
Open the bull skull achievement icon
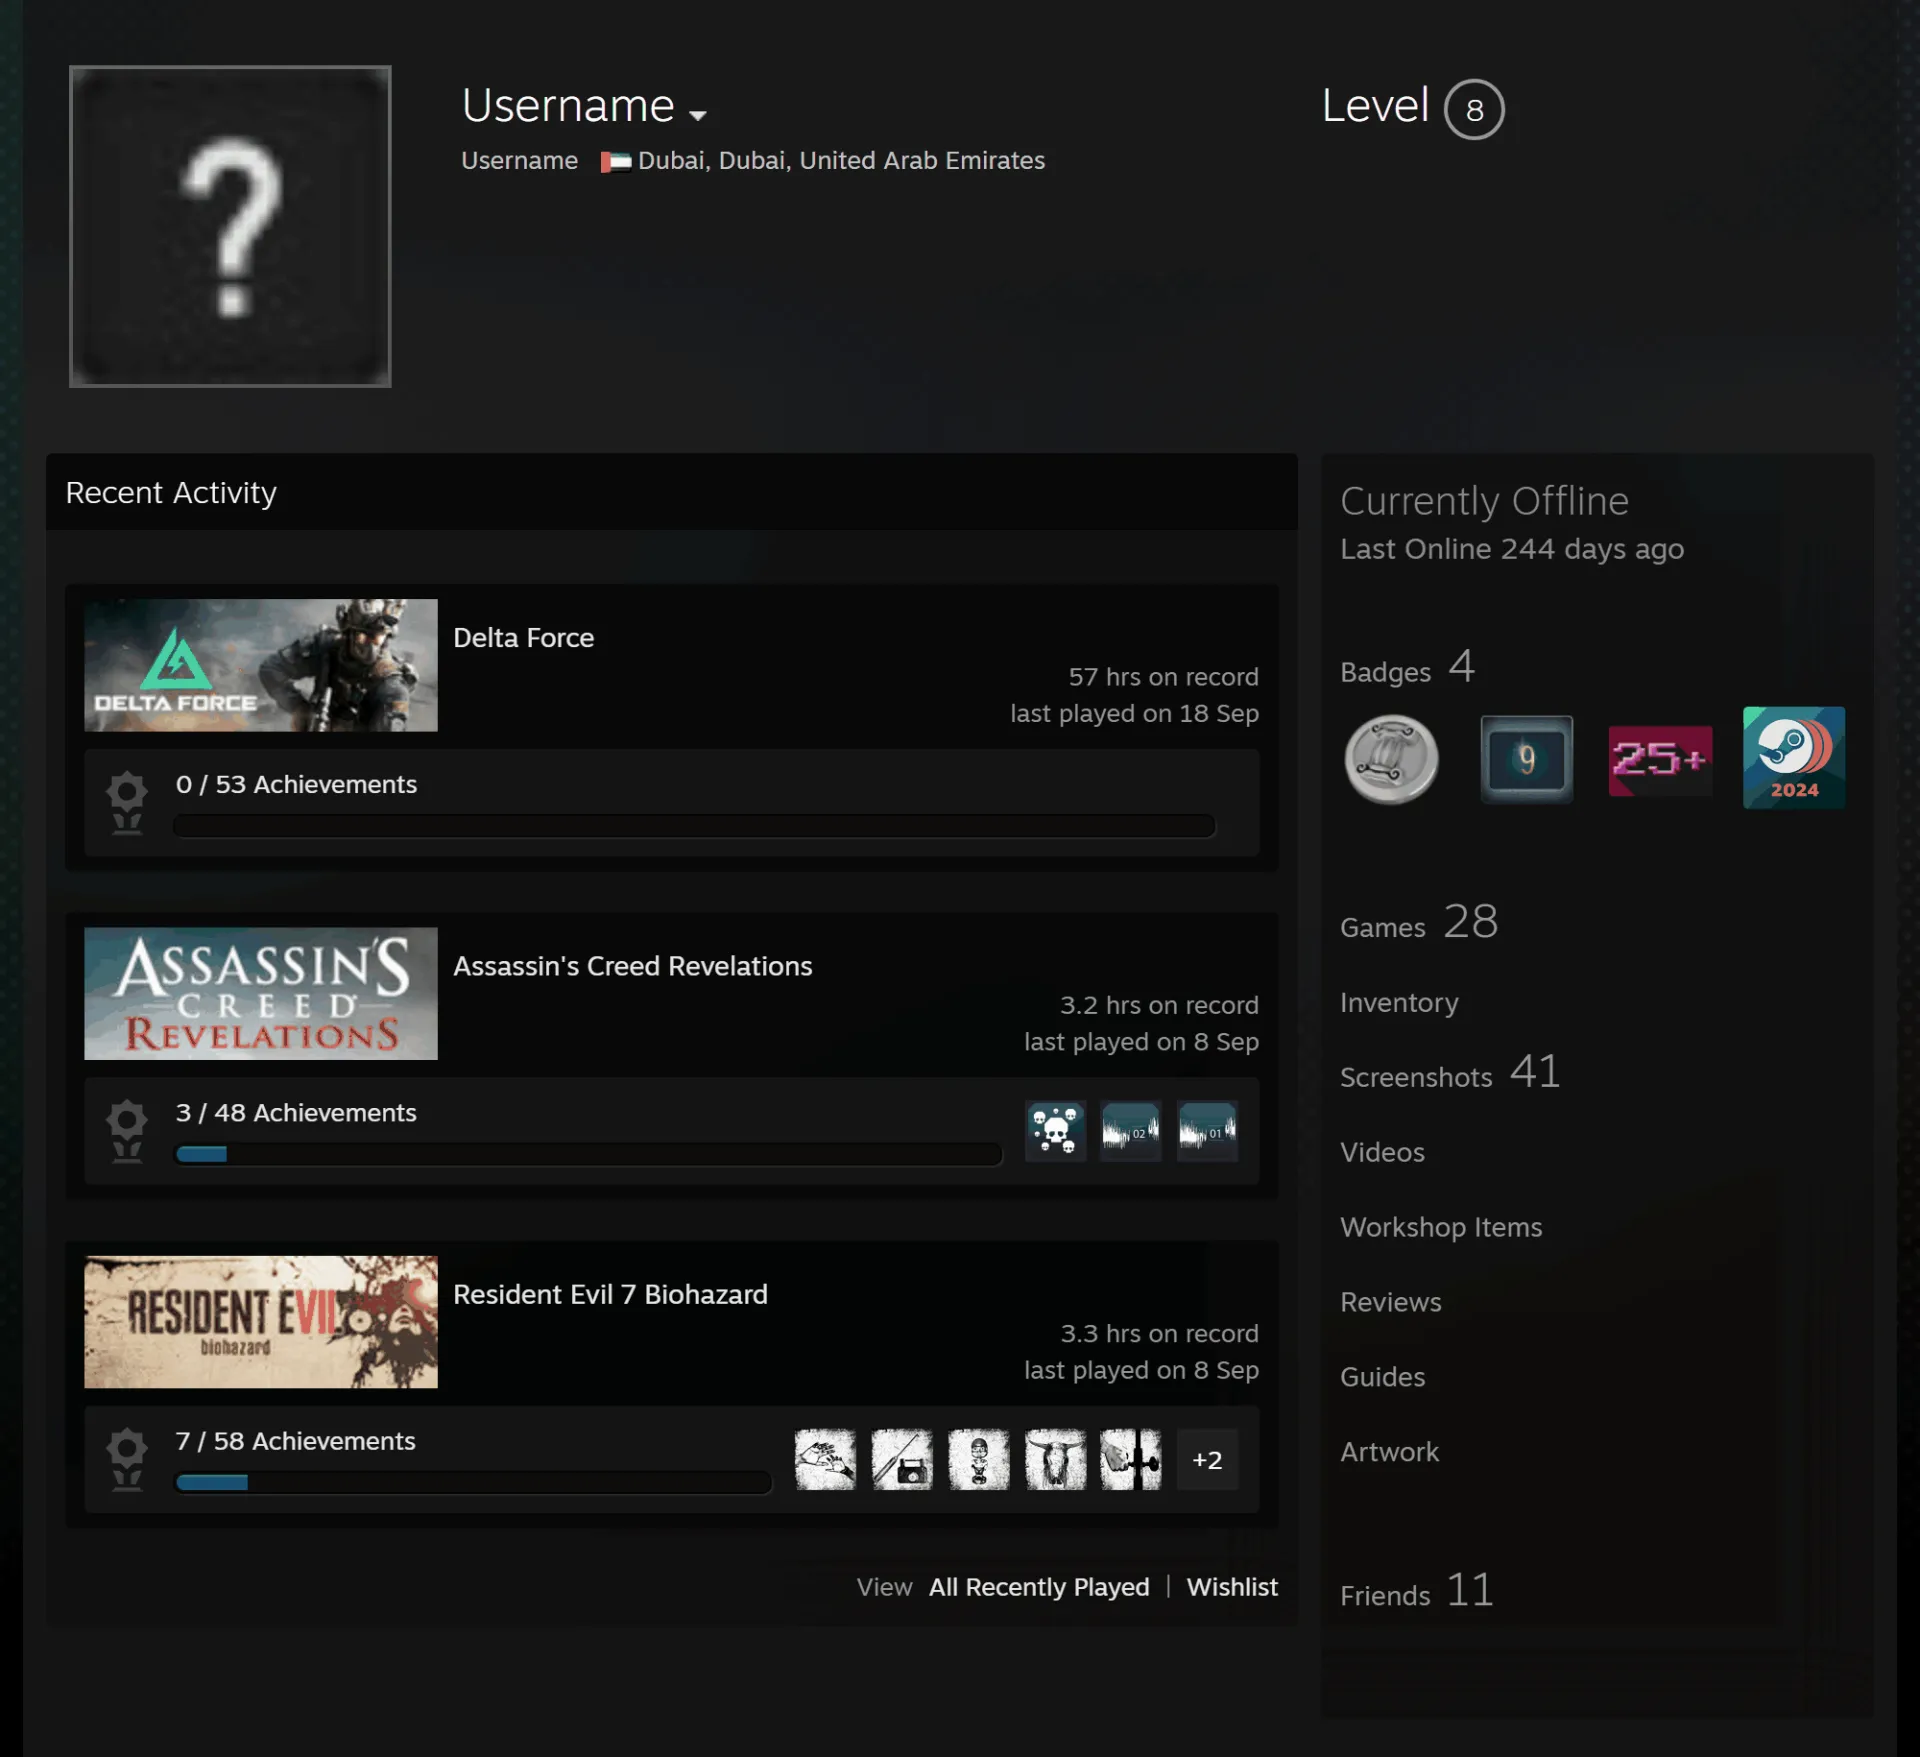1055,1459
